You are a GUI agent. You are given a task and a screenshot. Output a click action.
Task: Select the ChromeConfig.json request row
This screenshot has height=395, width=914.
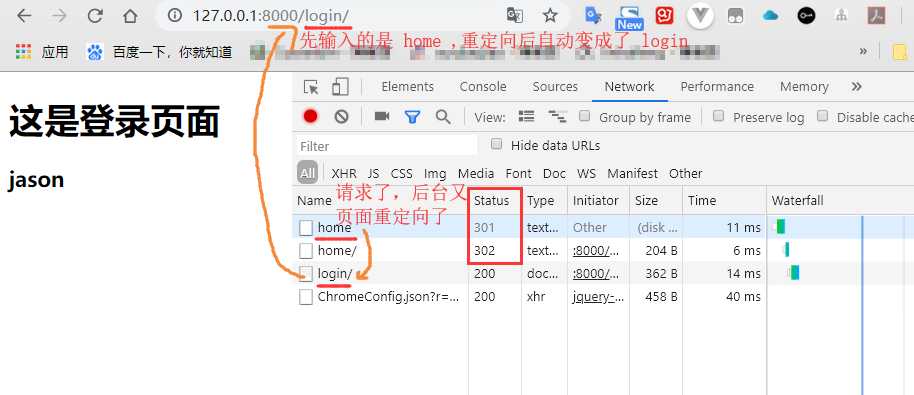click(x=603, y=297)
